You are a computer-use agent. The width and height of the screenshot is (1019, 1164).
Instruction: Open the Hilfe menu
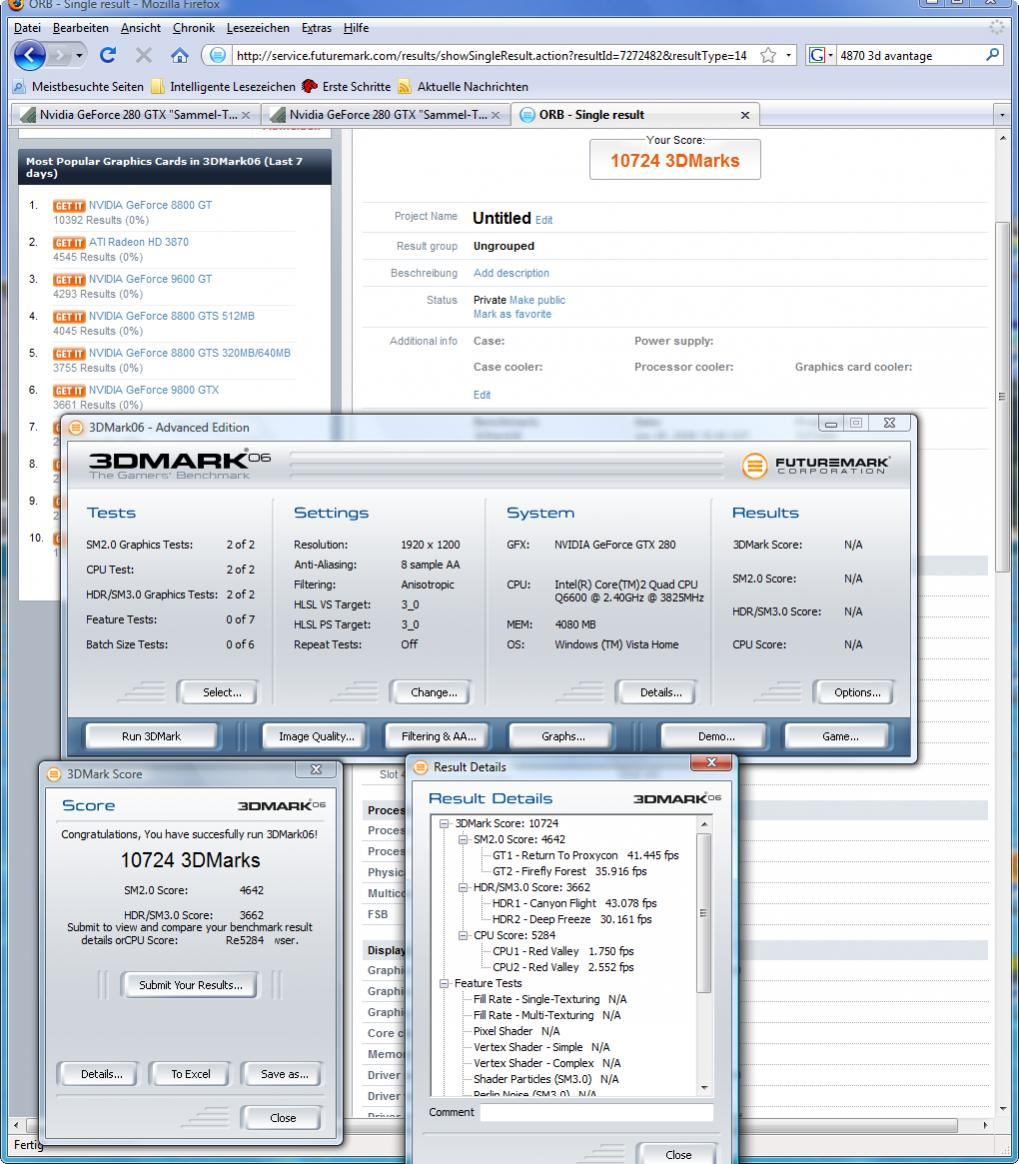pos(355,28)
